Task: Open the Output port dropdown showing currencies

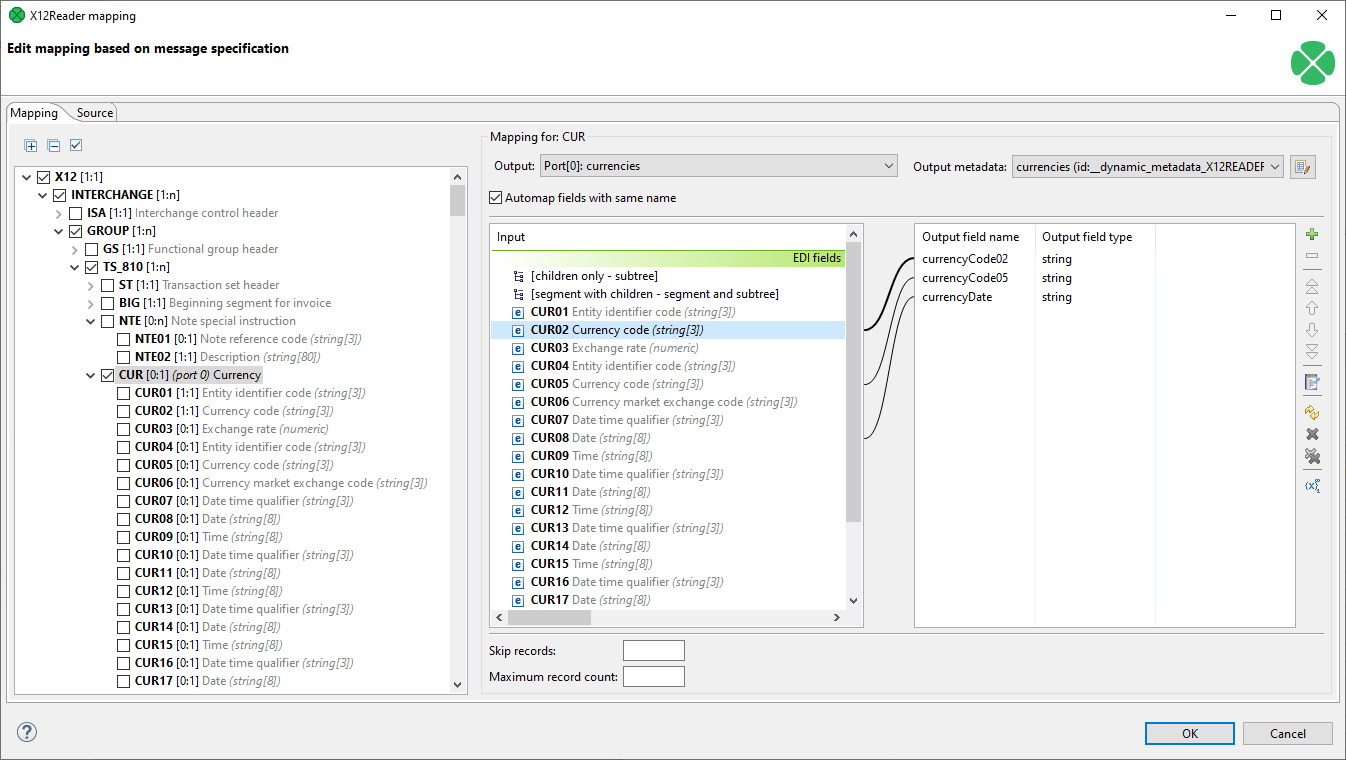Action: (x=887, y=165)
